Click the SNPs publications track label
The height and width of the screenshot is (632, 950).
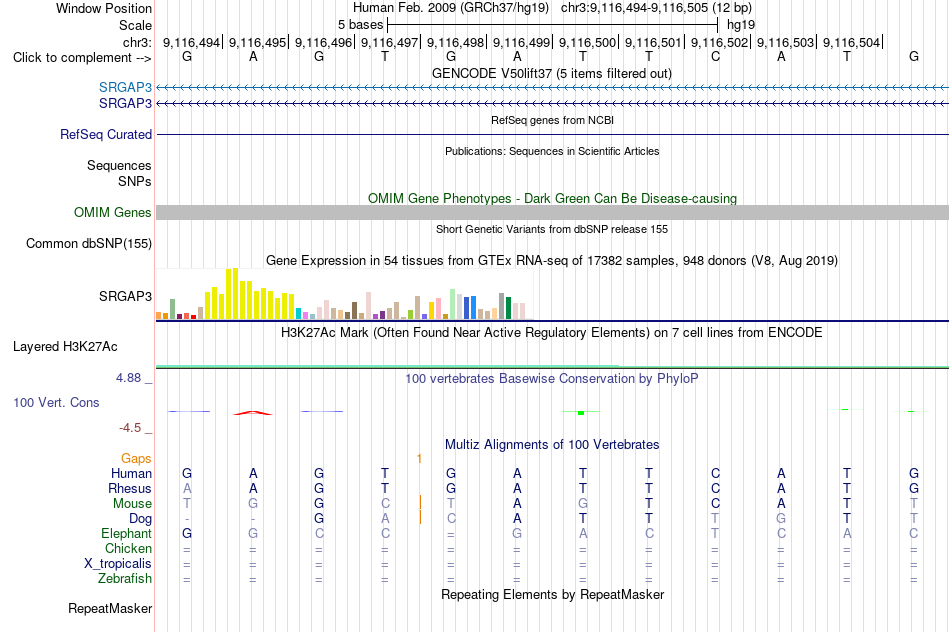click(x=135, y=181)
